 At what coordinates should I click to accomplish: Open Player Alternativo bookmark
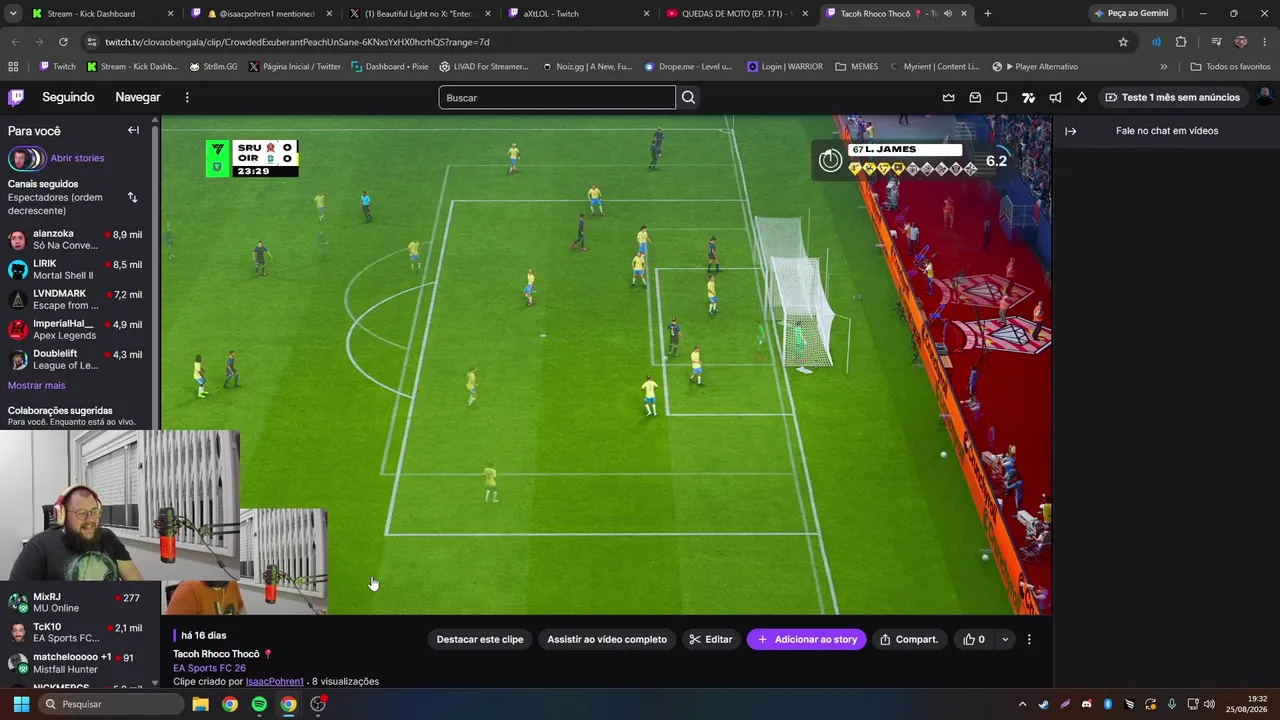[1035, 67]
